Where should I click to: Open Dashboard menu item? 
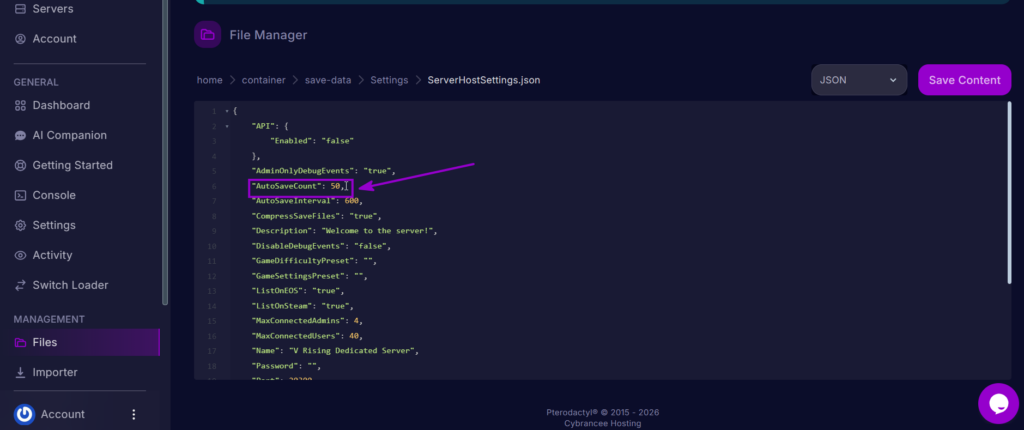tap(61, 106)
